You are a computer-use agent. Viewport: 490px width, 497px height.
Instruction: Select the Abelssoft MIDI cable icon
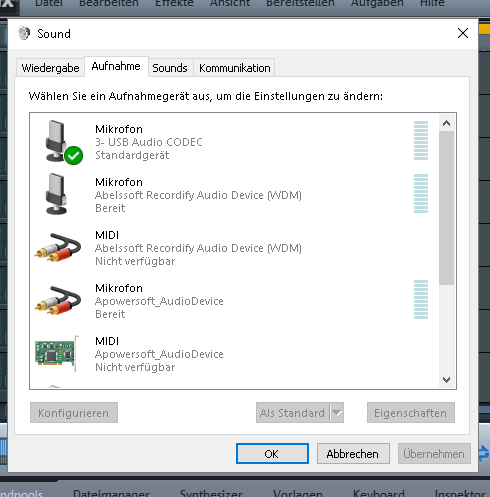(x=58, y=248)
